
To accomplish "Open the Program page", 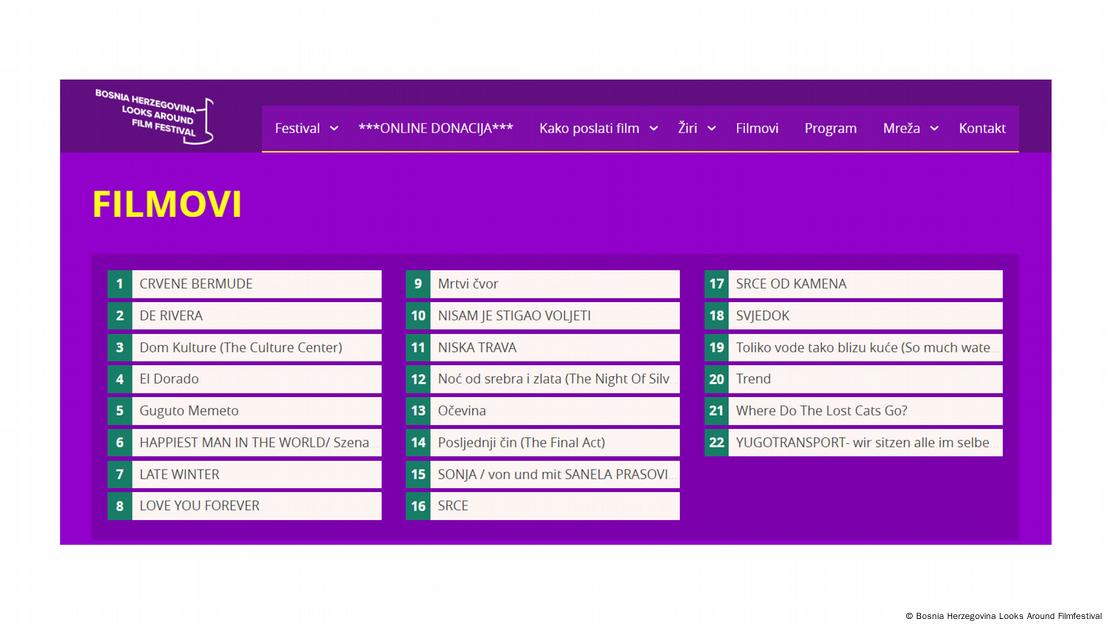I will point(830,128).
